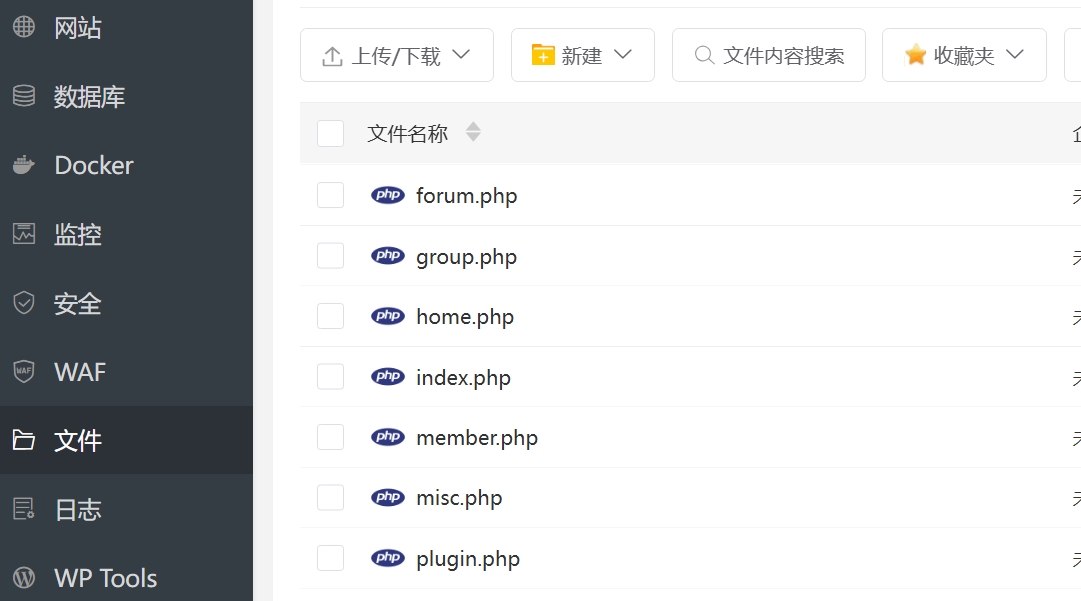
Task: Click the security shield checkmark icon
Action: (24, 303)
